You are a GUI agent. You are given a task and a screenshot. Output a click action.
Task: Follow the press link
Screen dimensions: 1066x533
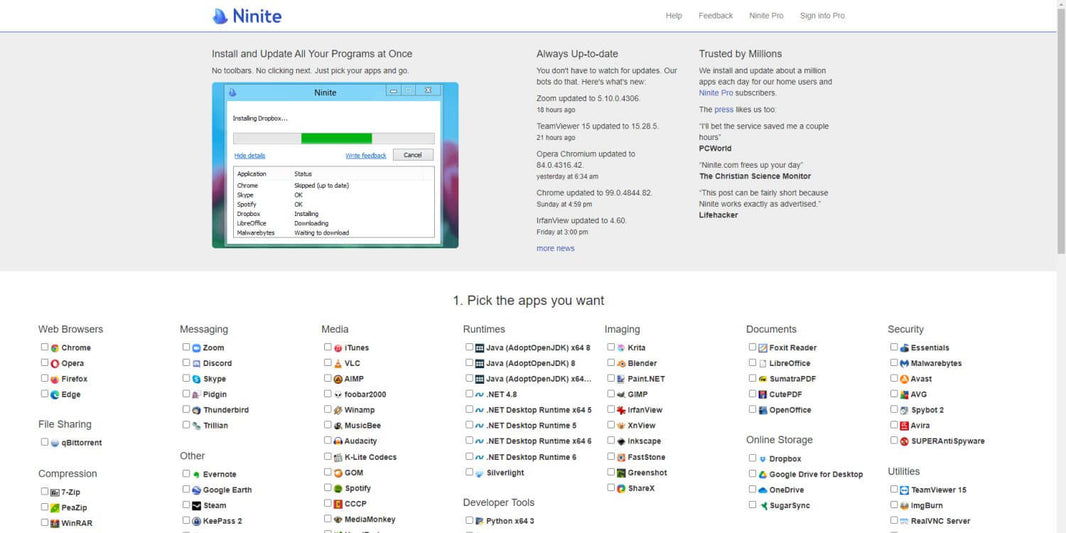pos(724,109)
